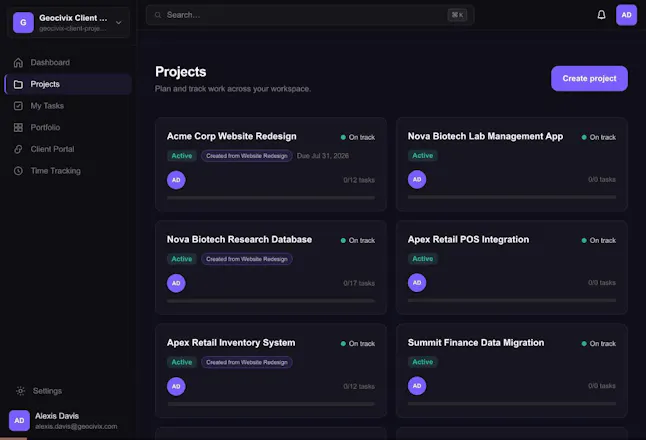
Task: Click 0/17 tasks count
Action: 359,283
